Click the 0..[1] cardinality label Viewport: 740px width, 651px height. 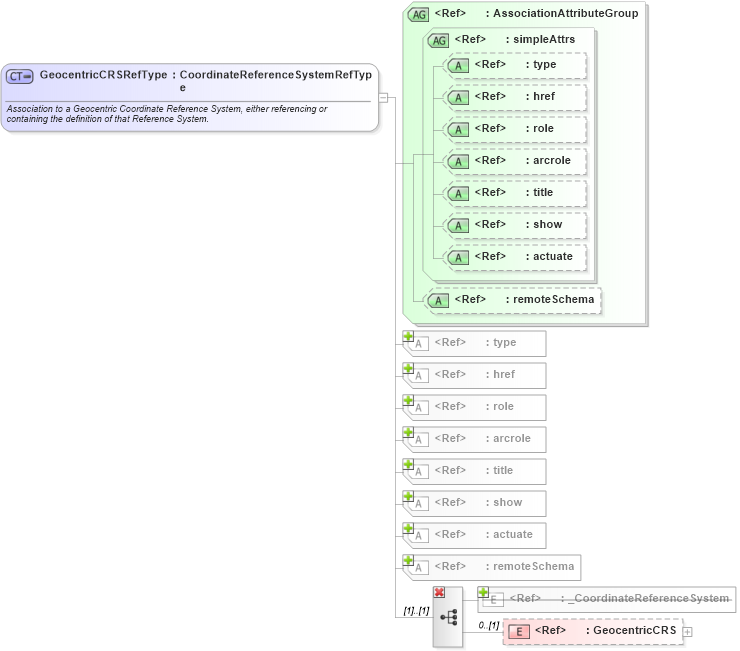[x=488, y=626]
